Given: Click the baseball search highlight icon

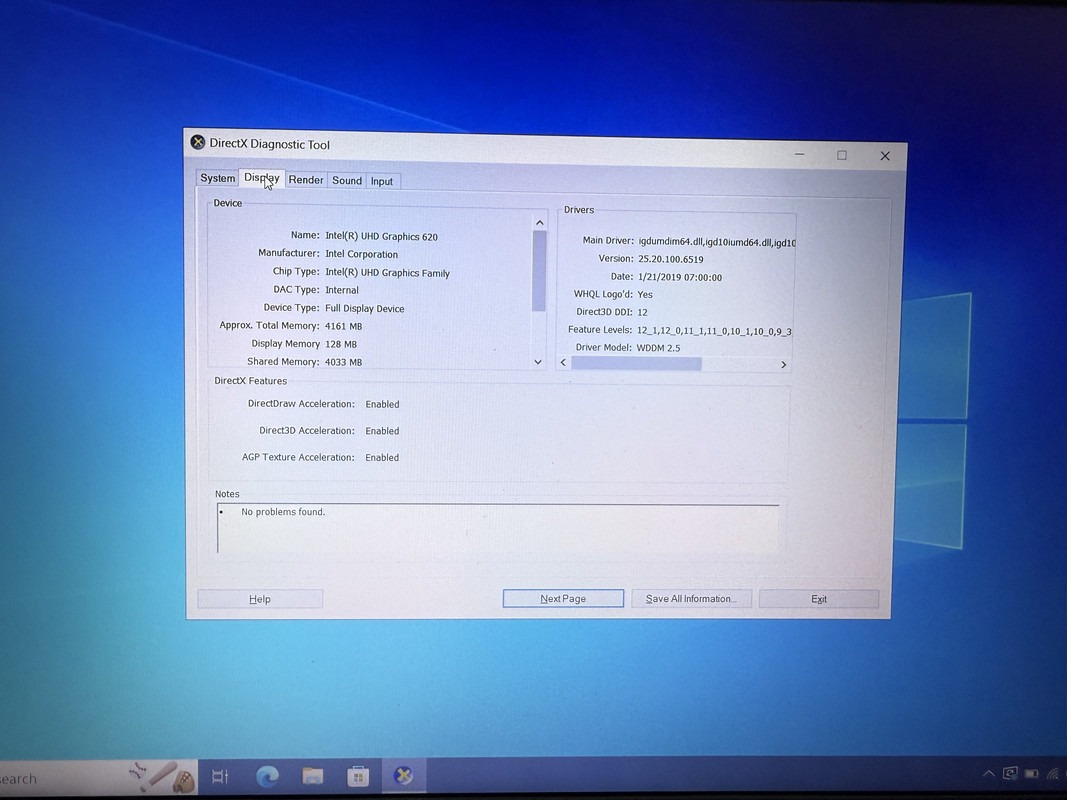Looking at the screenshot, I should [x=163, y=776].
